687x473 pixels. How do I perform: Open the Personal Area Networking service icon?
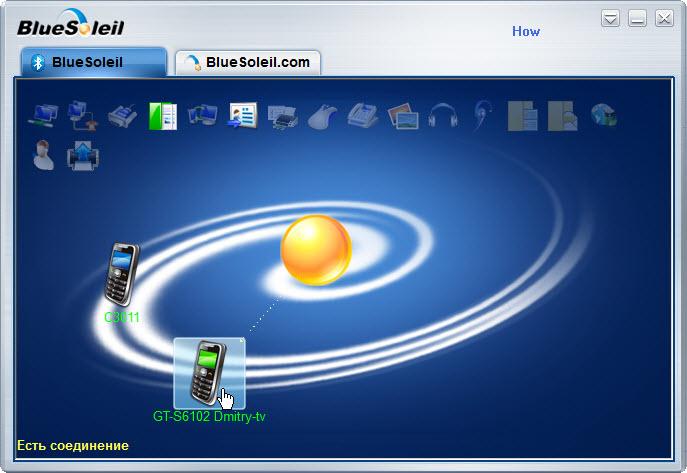coord(43,116)
